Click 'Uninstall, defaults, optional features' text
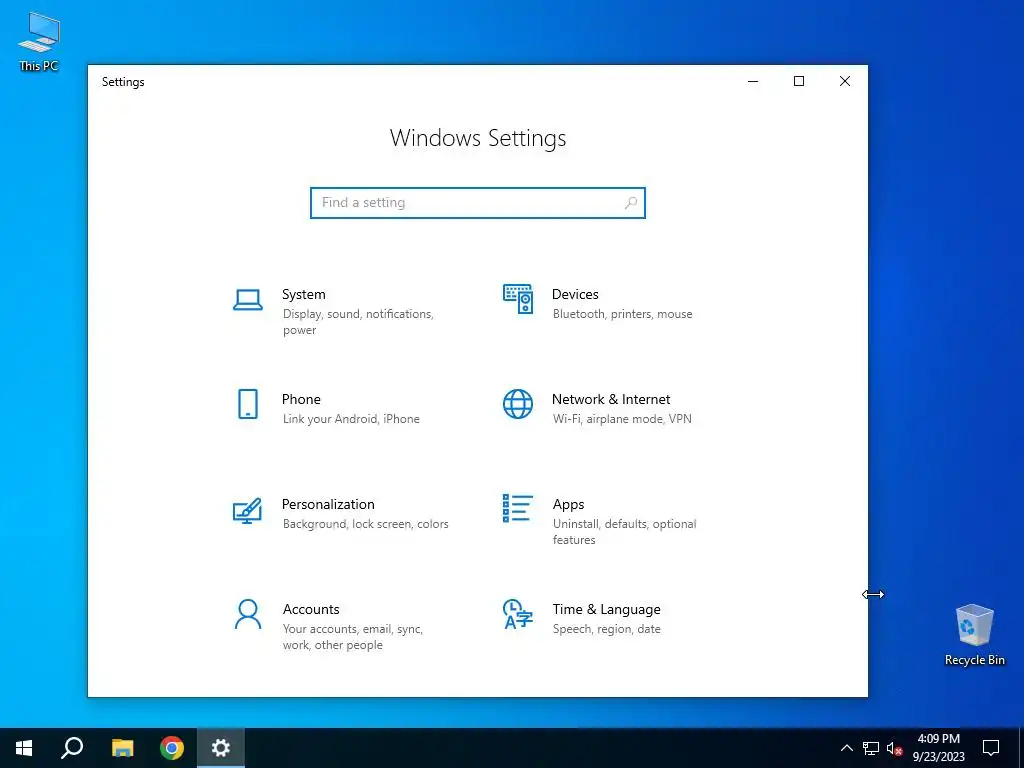 [624, 532]
